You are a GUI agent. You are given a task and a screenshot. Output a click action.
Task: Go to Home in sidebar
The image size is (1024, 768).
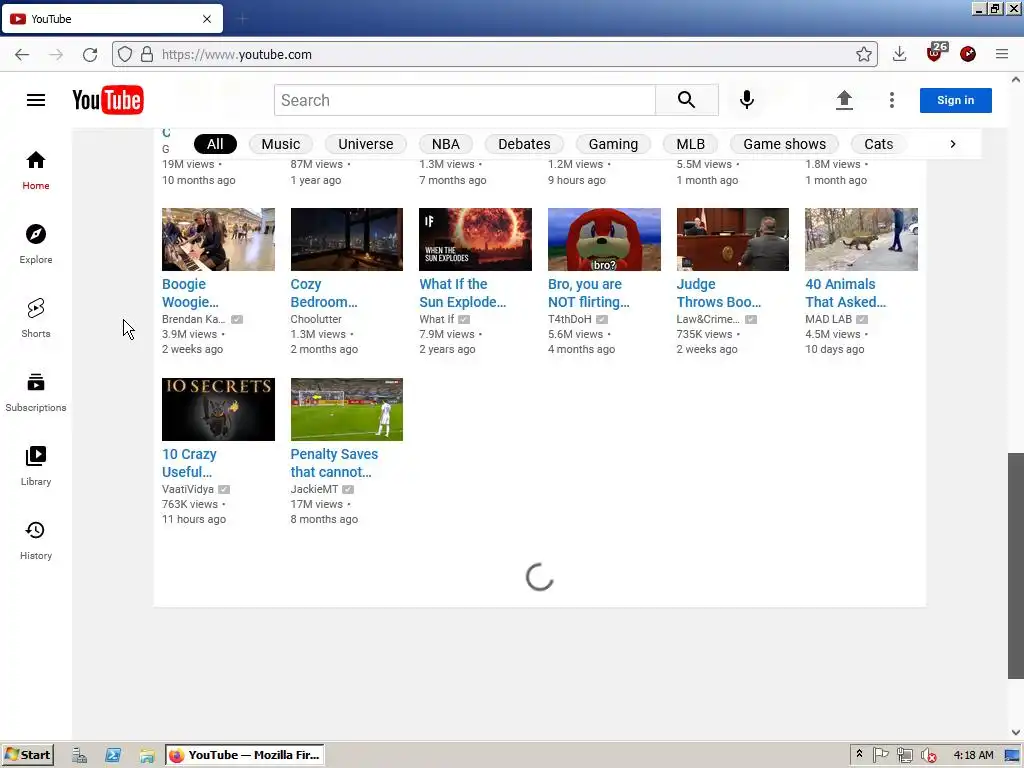click(x=36, y=170)
